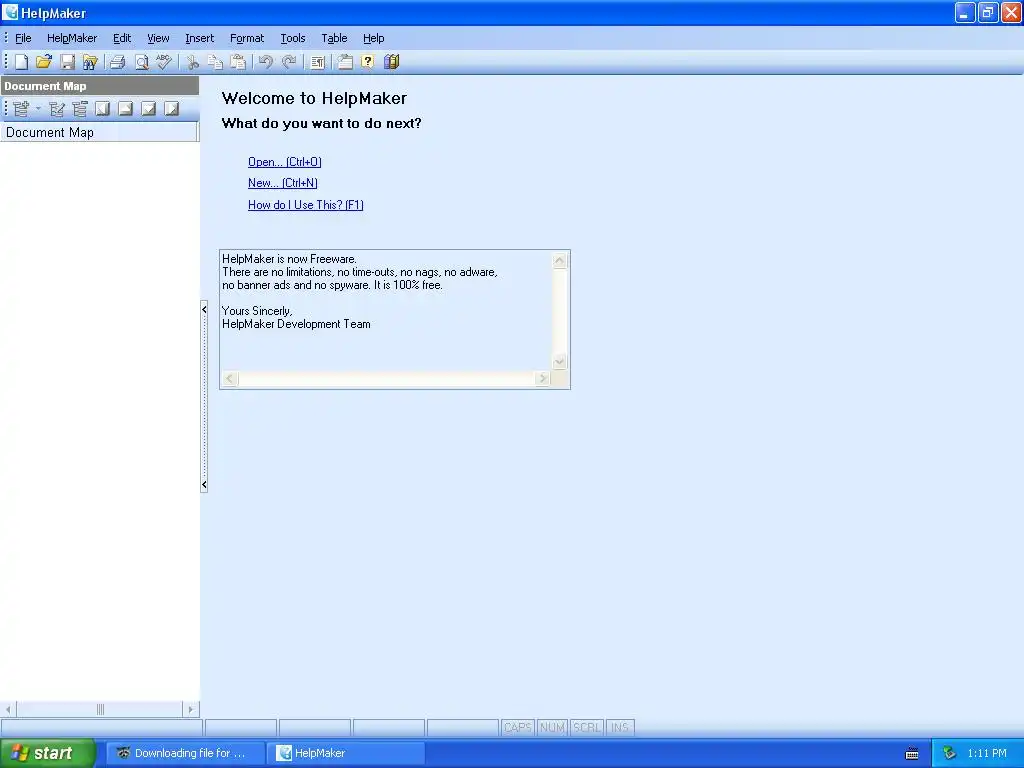Click the right arrow of the message box scrollbar
Viewport: 1024px width, 768px height.
click(x=542, y=379)
